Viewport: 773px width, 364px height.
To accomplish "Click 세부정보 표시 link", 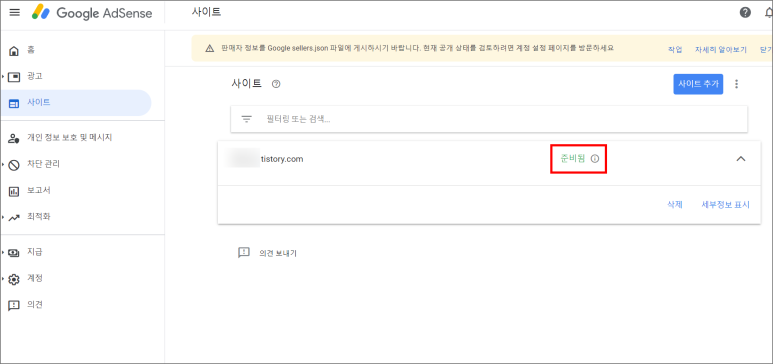I will pyautogui.click(x=725, y=205).
